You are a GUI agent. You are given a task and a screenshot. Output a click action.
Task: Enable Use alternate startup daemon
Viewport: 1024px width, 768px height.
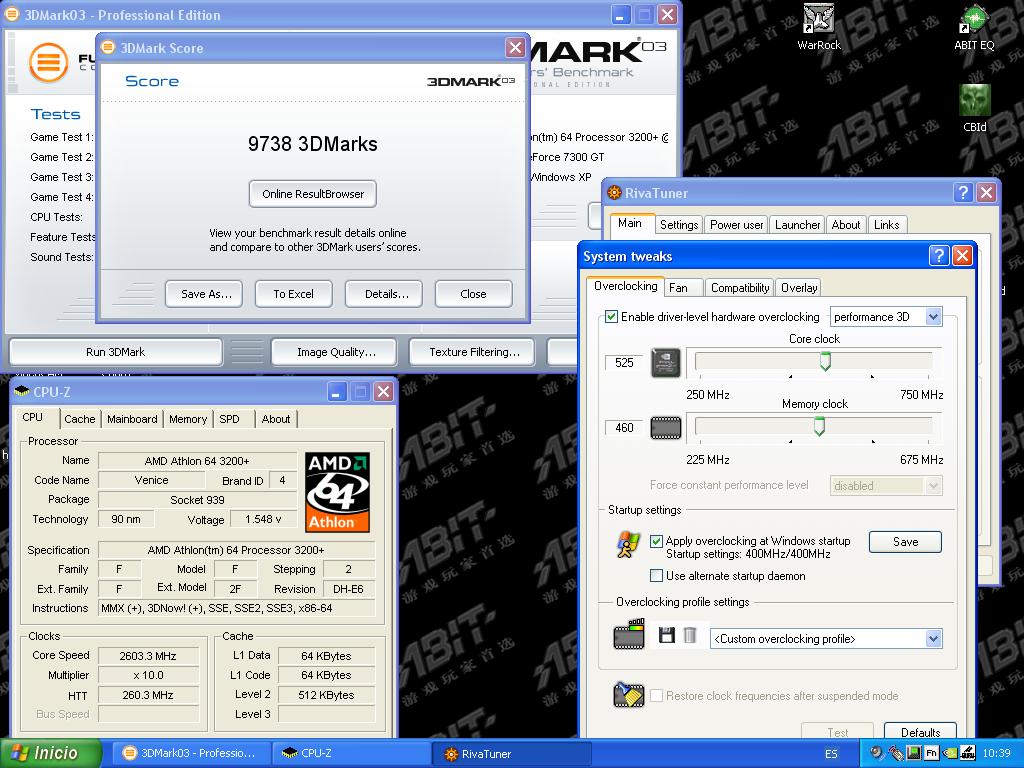coord(656,575)
